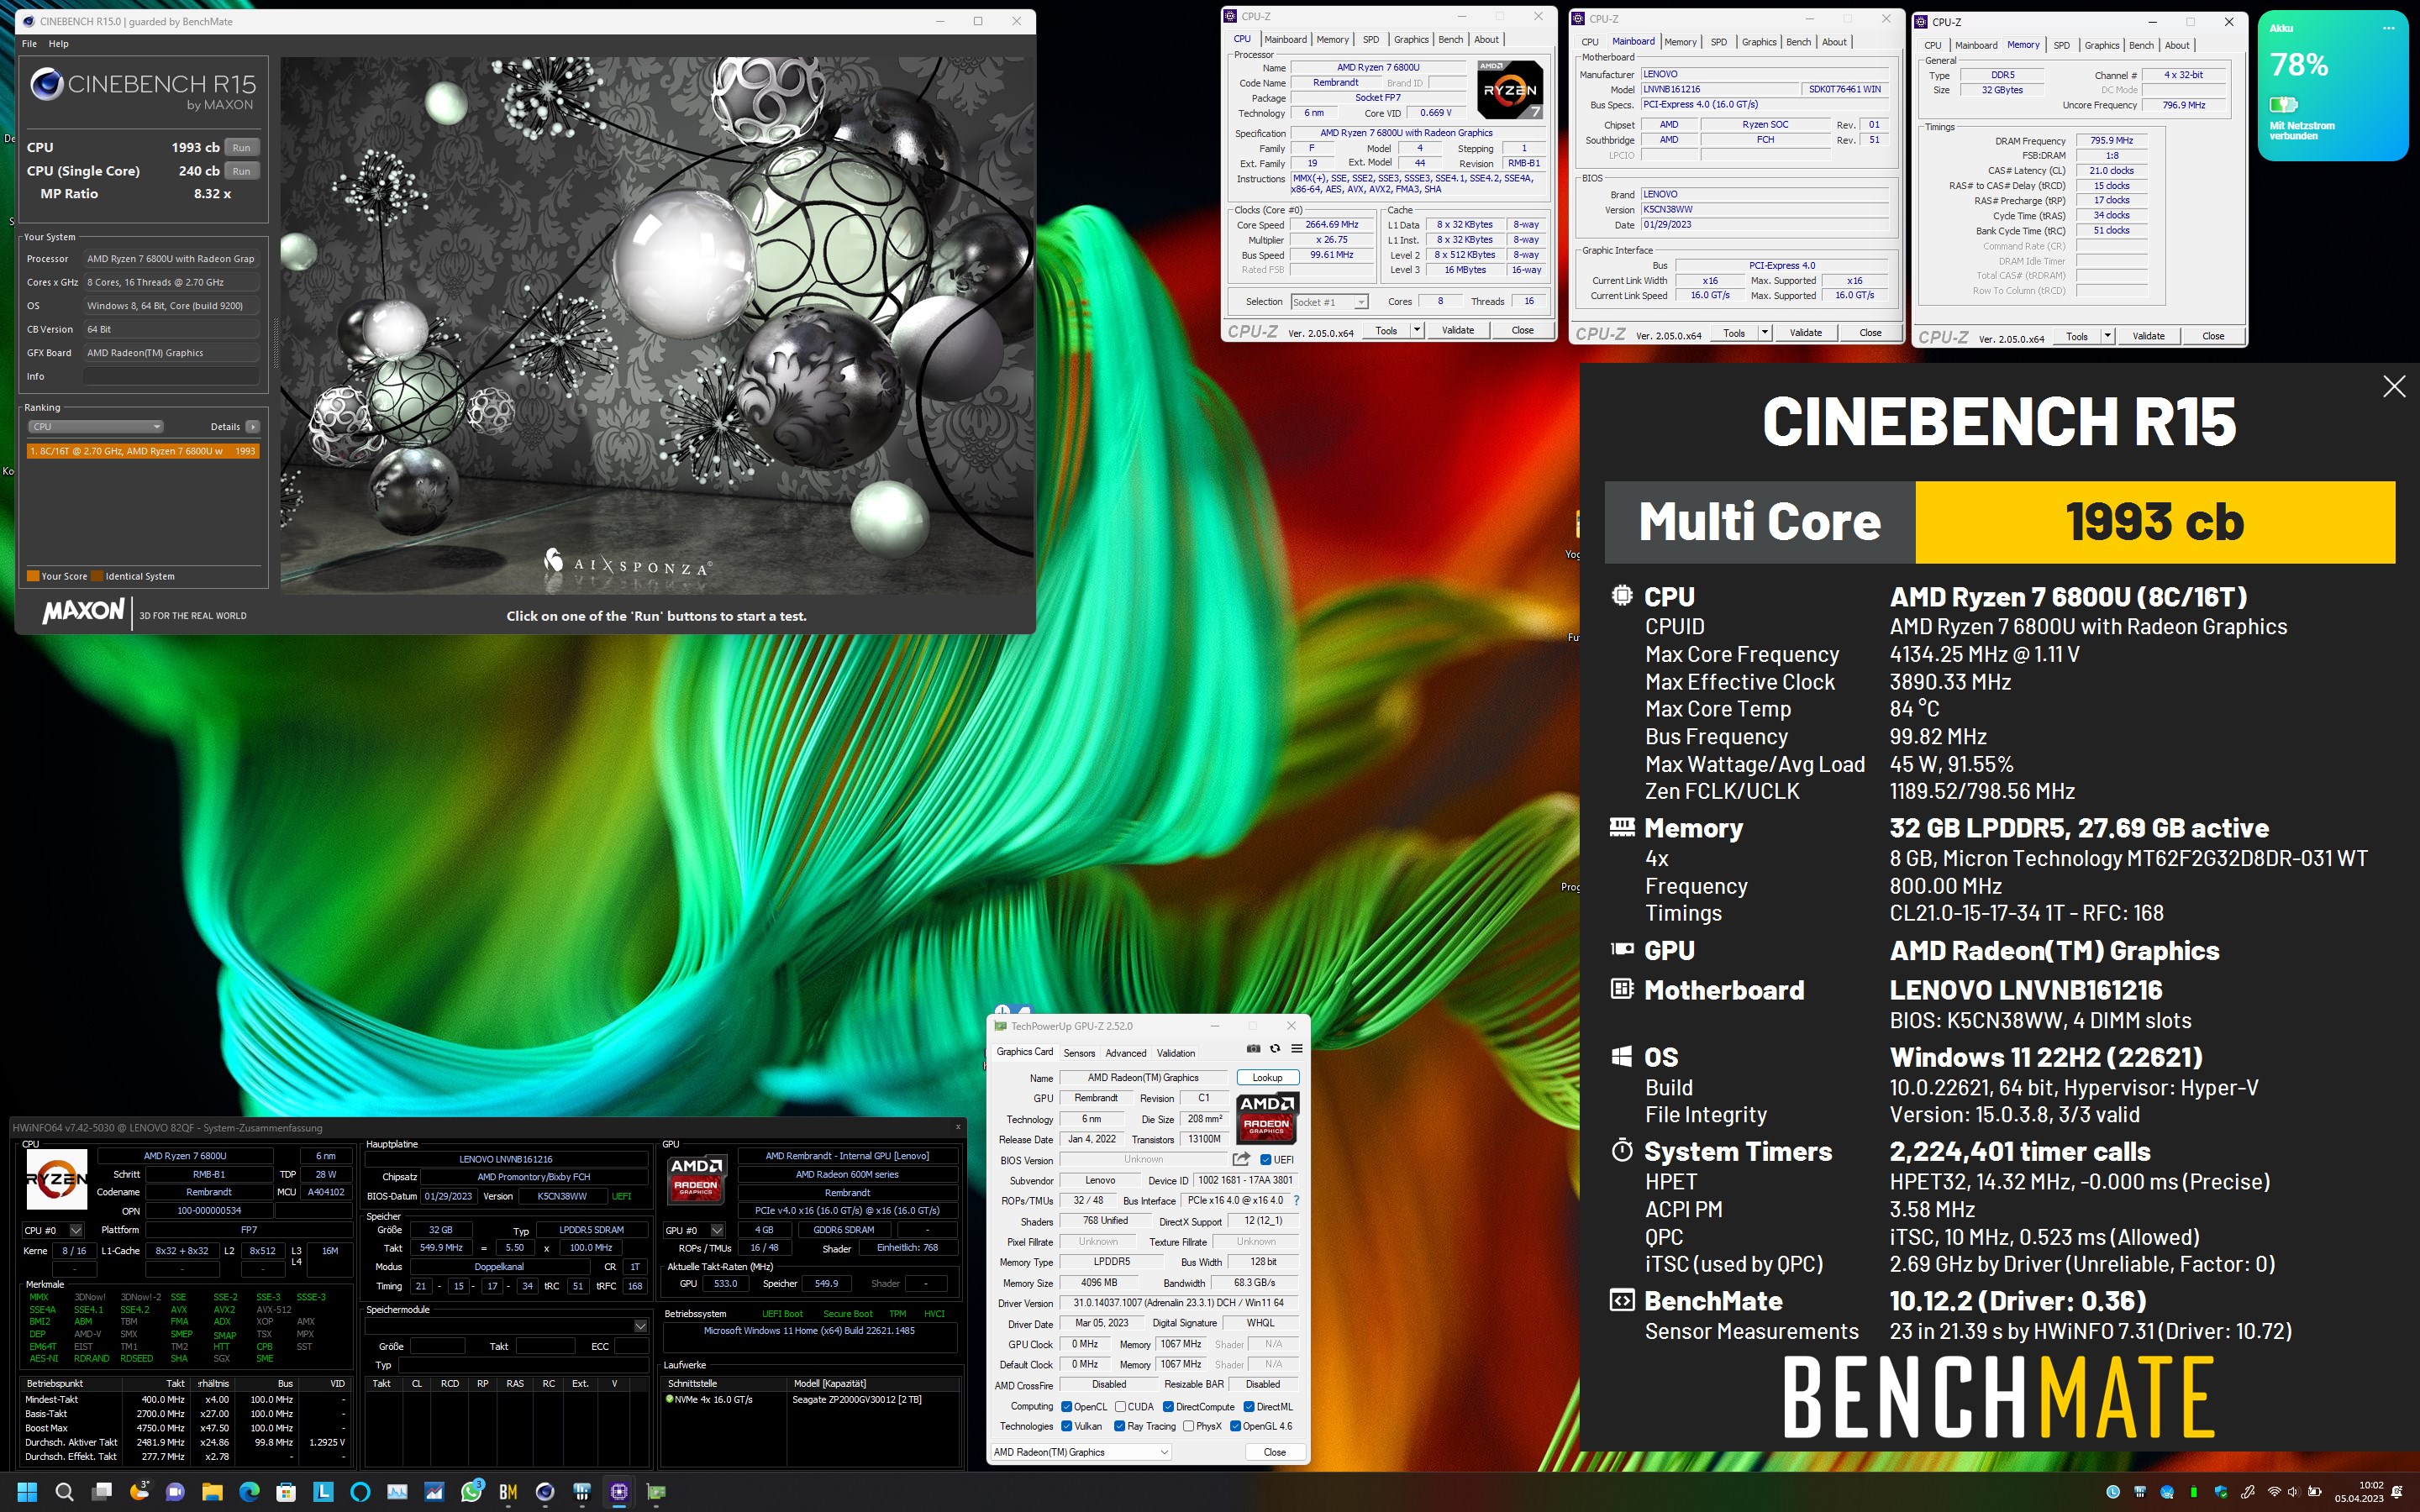Open the CPU #0 dropdown in HWiNFO
The image size is (2420, 1512).
[54, 1230]
